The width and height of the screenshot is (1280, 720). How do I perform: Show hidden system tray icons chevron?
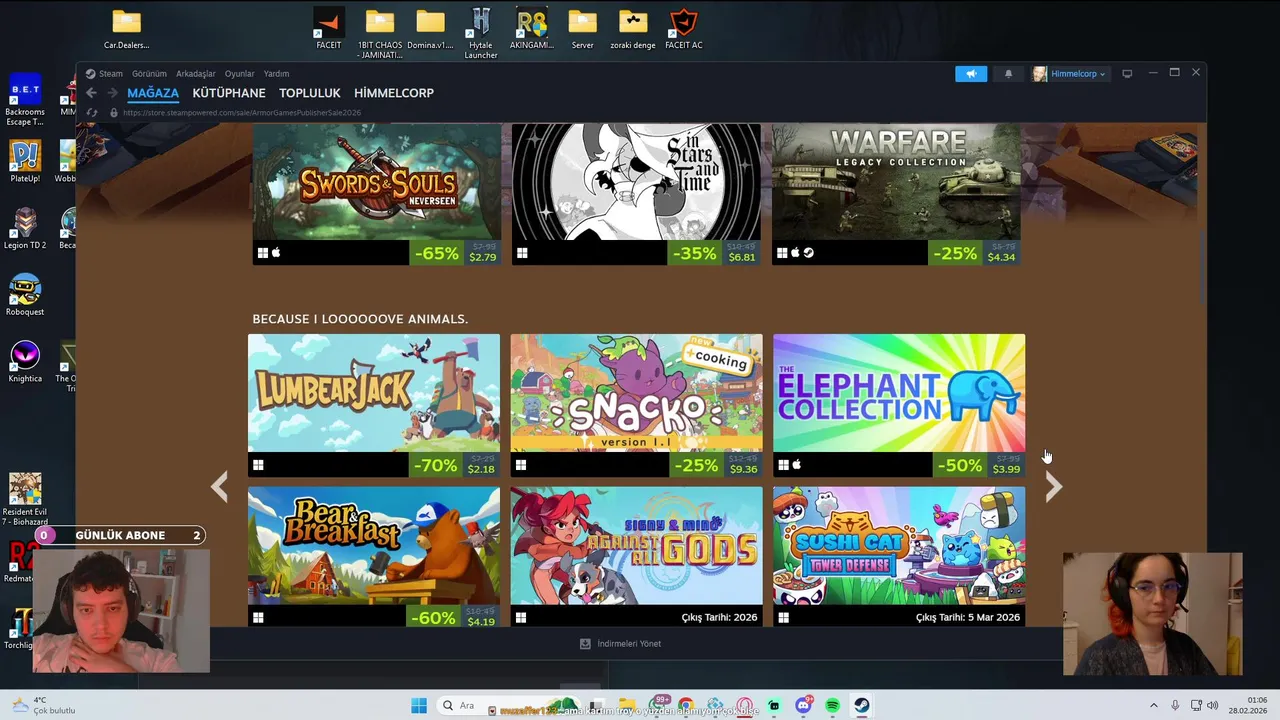tap(1153, 706)
